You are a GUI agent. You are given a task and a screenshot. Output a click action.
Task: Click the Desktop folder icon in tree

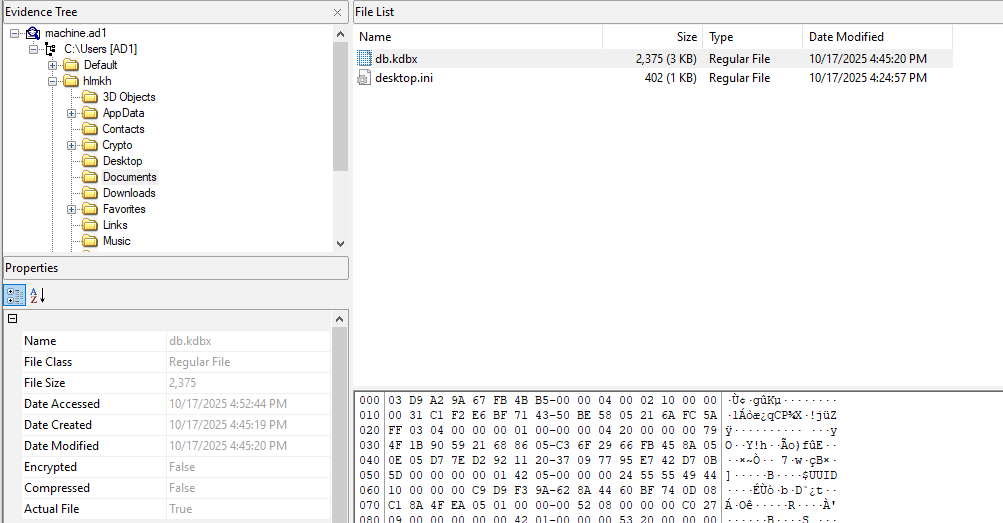click(x=90, y=161)
